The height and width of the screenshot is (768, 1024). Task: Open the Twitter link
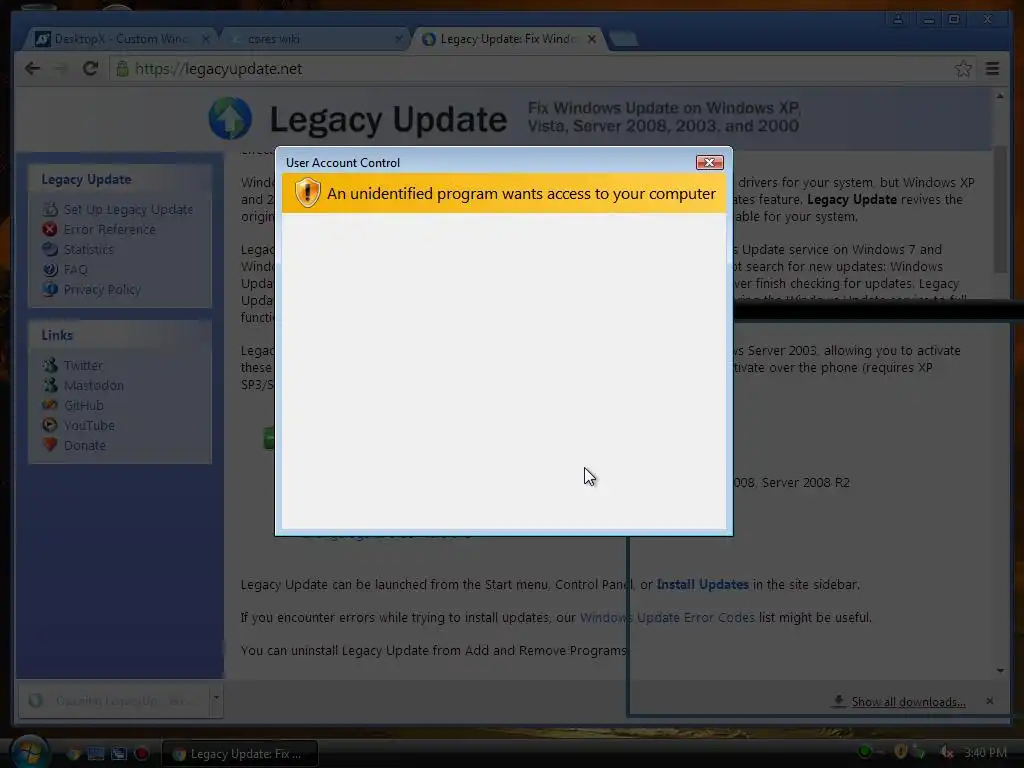(x=83, y=366)
